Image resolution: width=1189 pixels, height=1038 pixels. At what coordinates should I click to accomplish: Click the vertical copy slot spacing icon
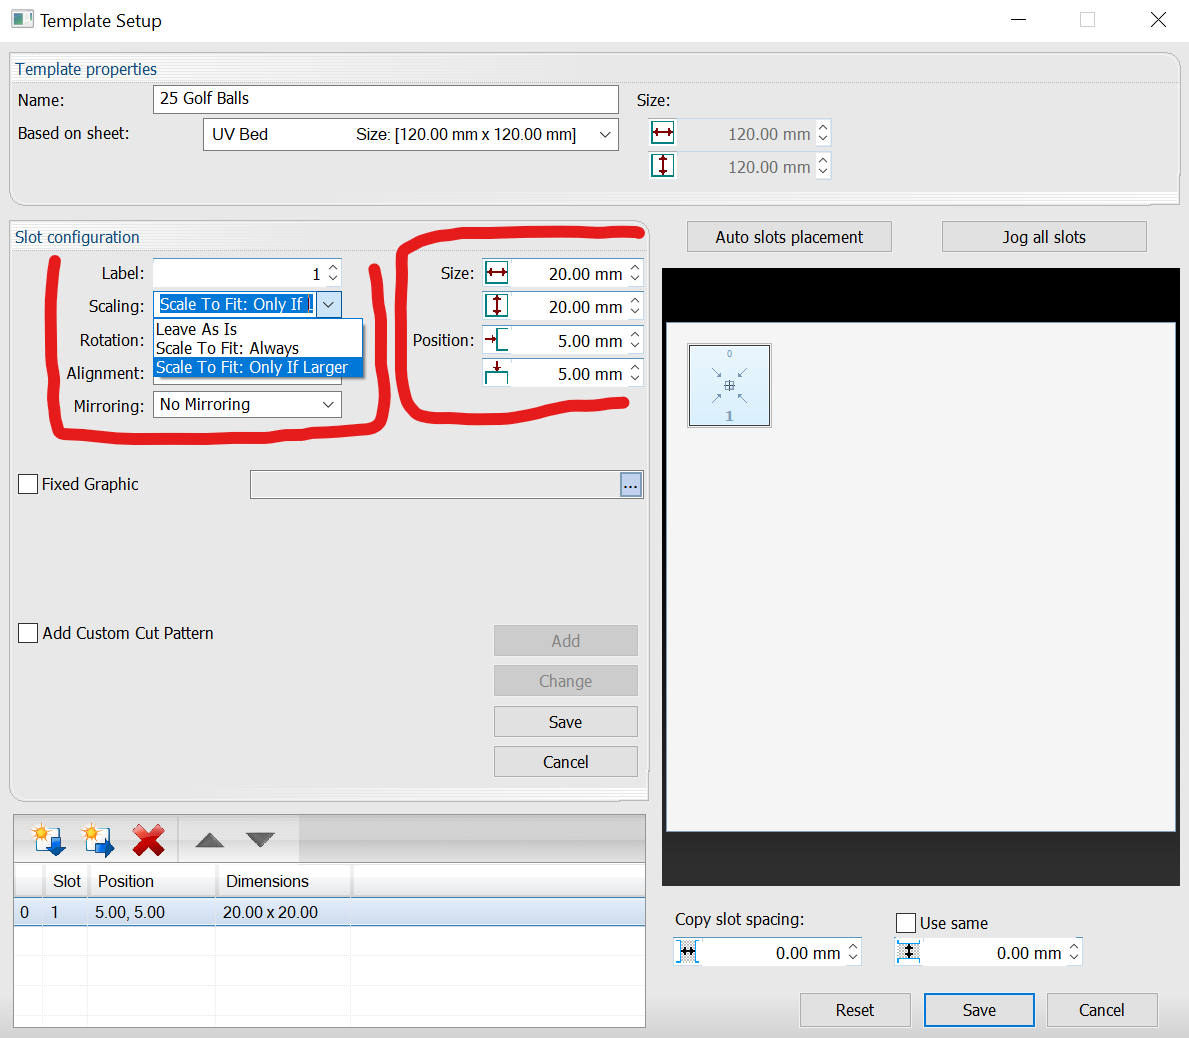pyautogui.click(x=908, y=952)
